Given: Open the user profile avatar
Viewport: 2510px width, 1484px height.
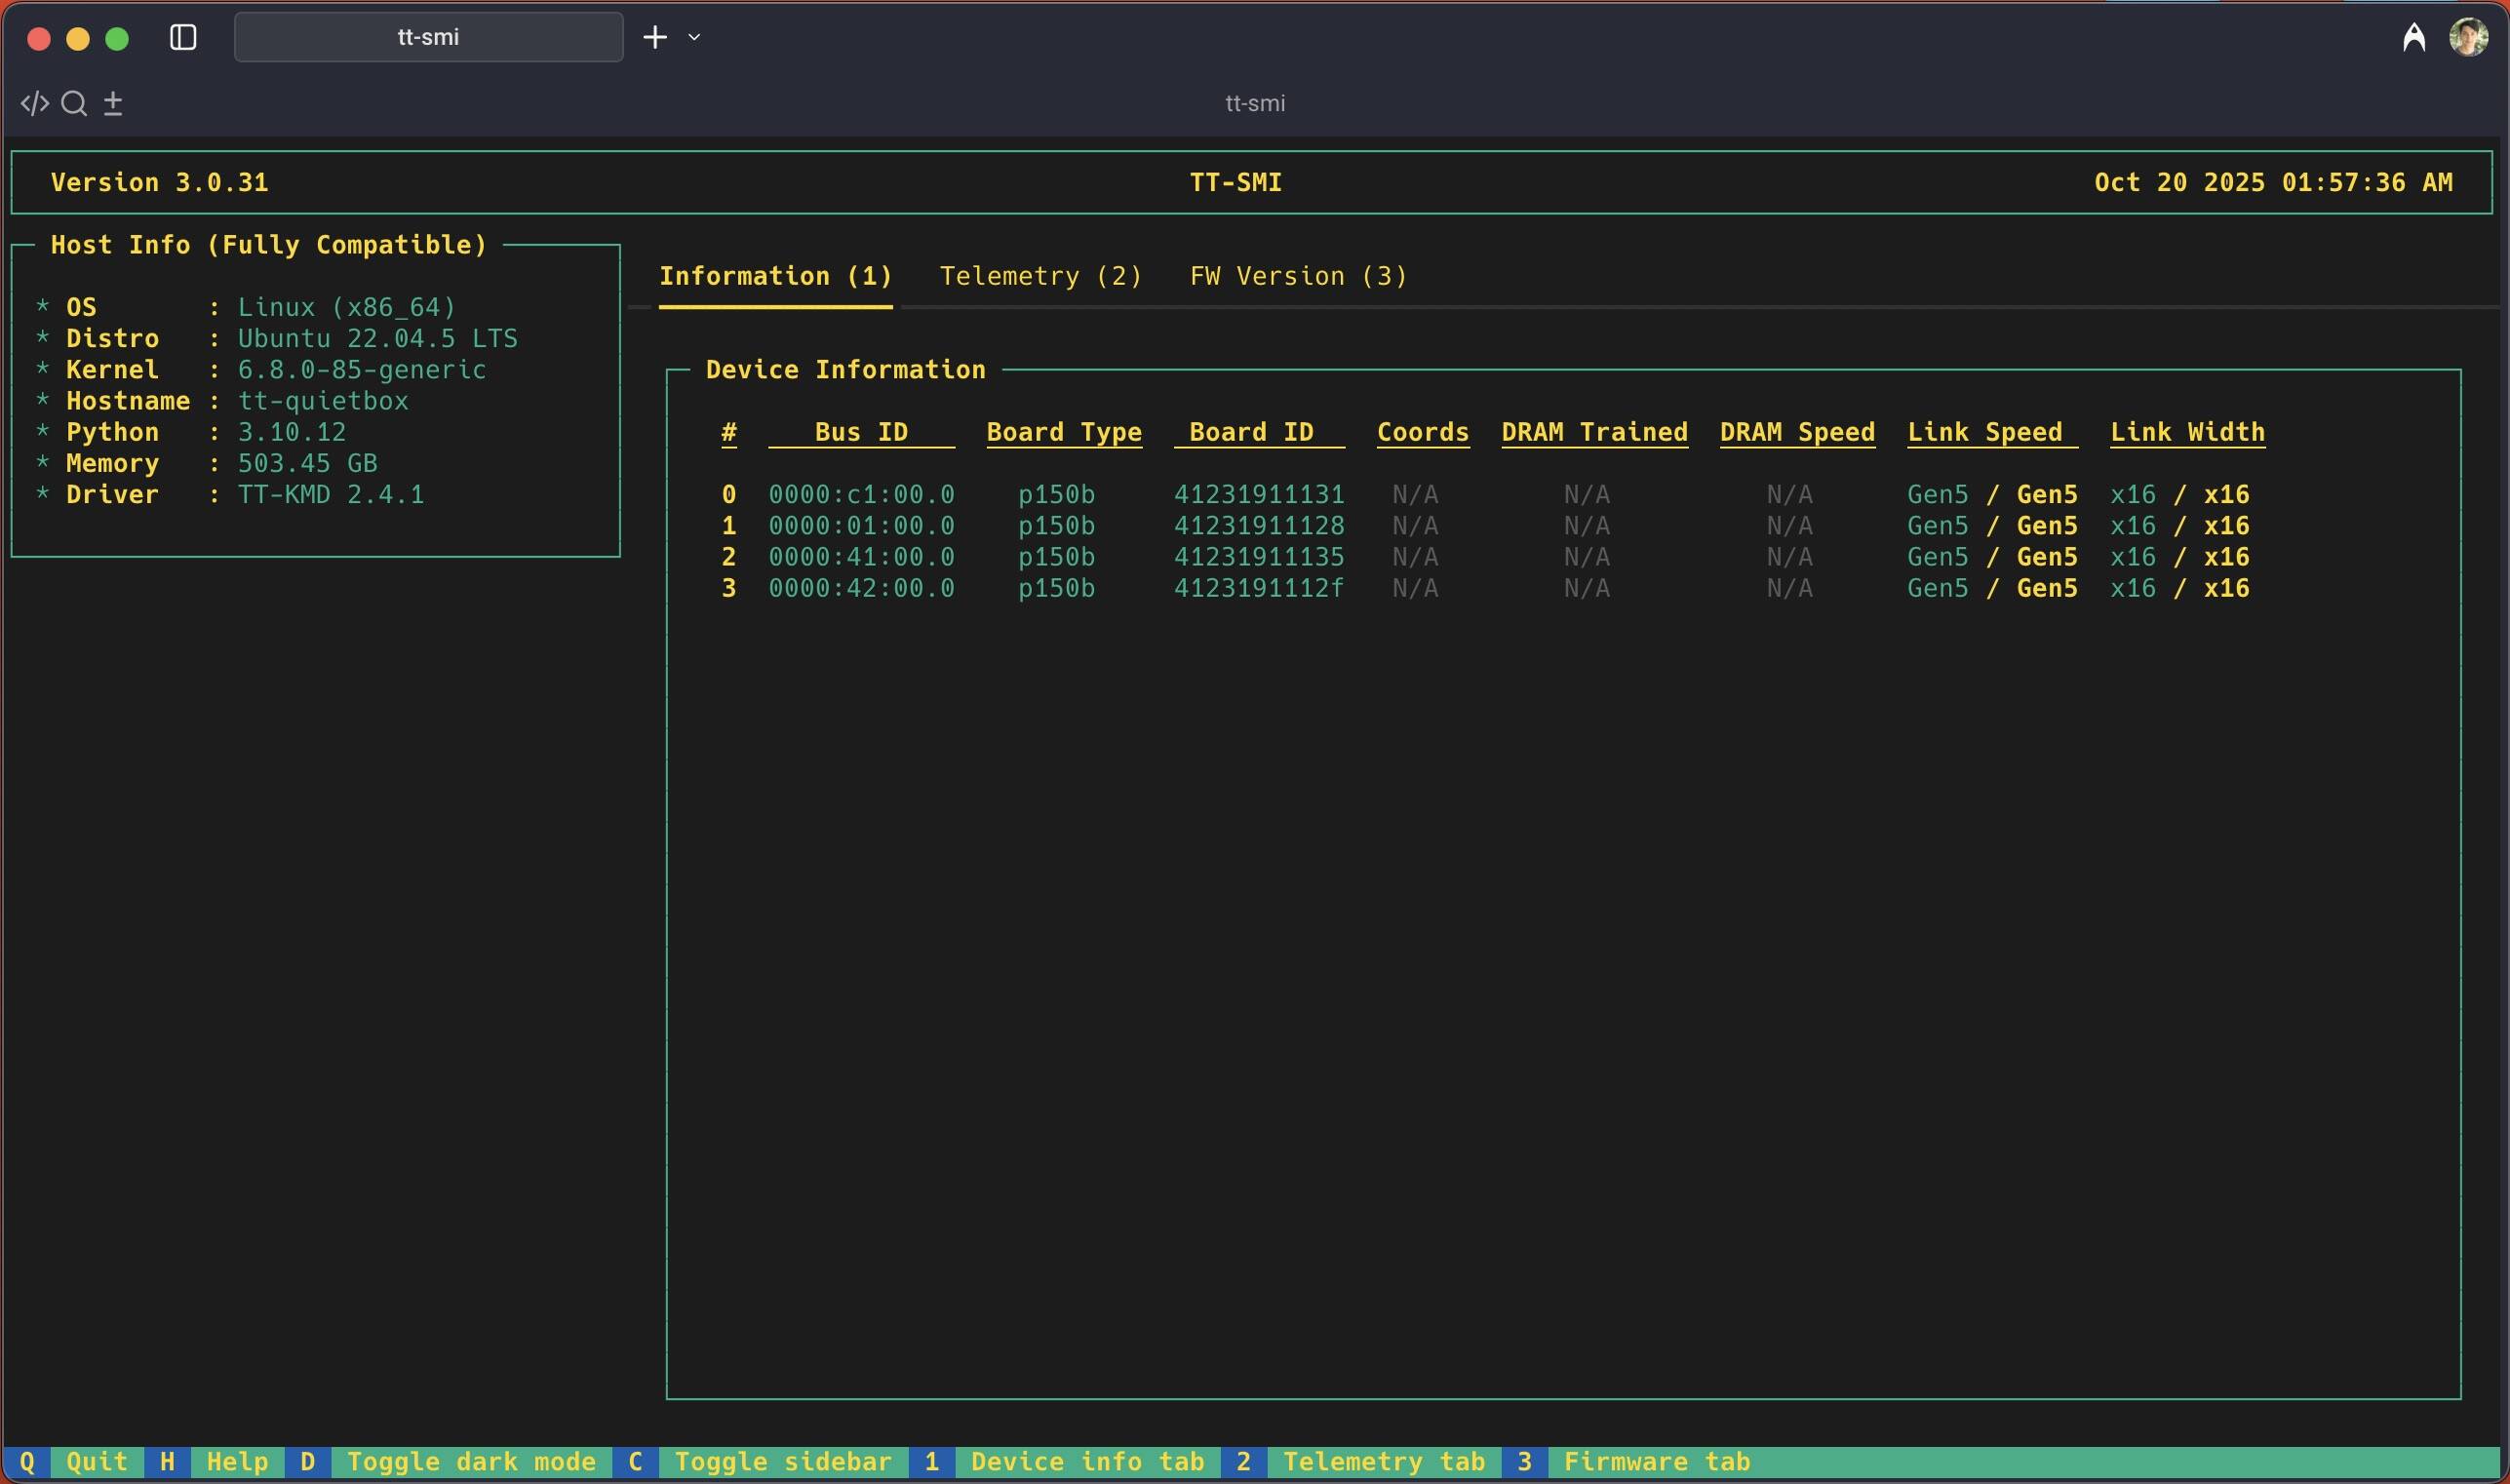Looking at the screenshot, I should (x=2468, y=38).
